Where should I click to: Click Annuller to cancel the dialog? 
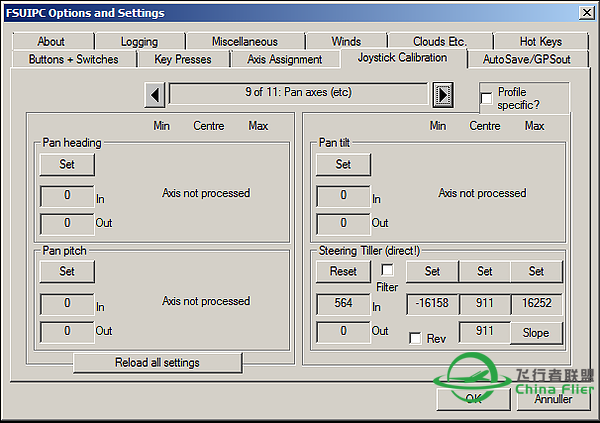[553, 398]
